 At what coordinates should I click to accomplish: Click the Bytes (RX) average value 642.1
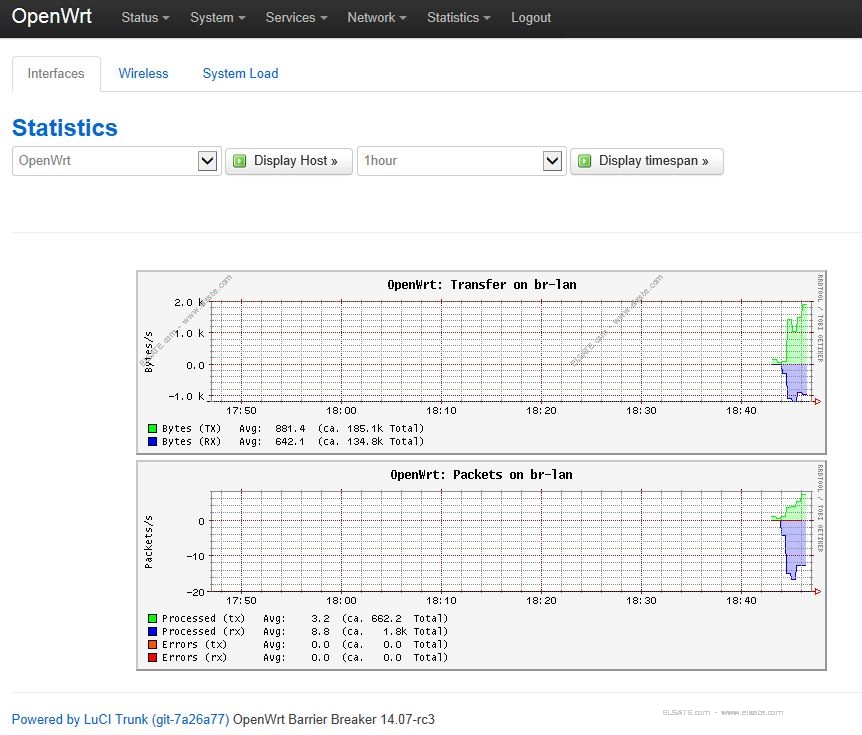[x=290, y=441]
